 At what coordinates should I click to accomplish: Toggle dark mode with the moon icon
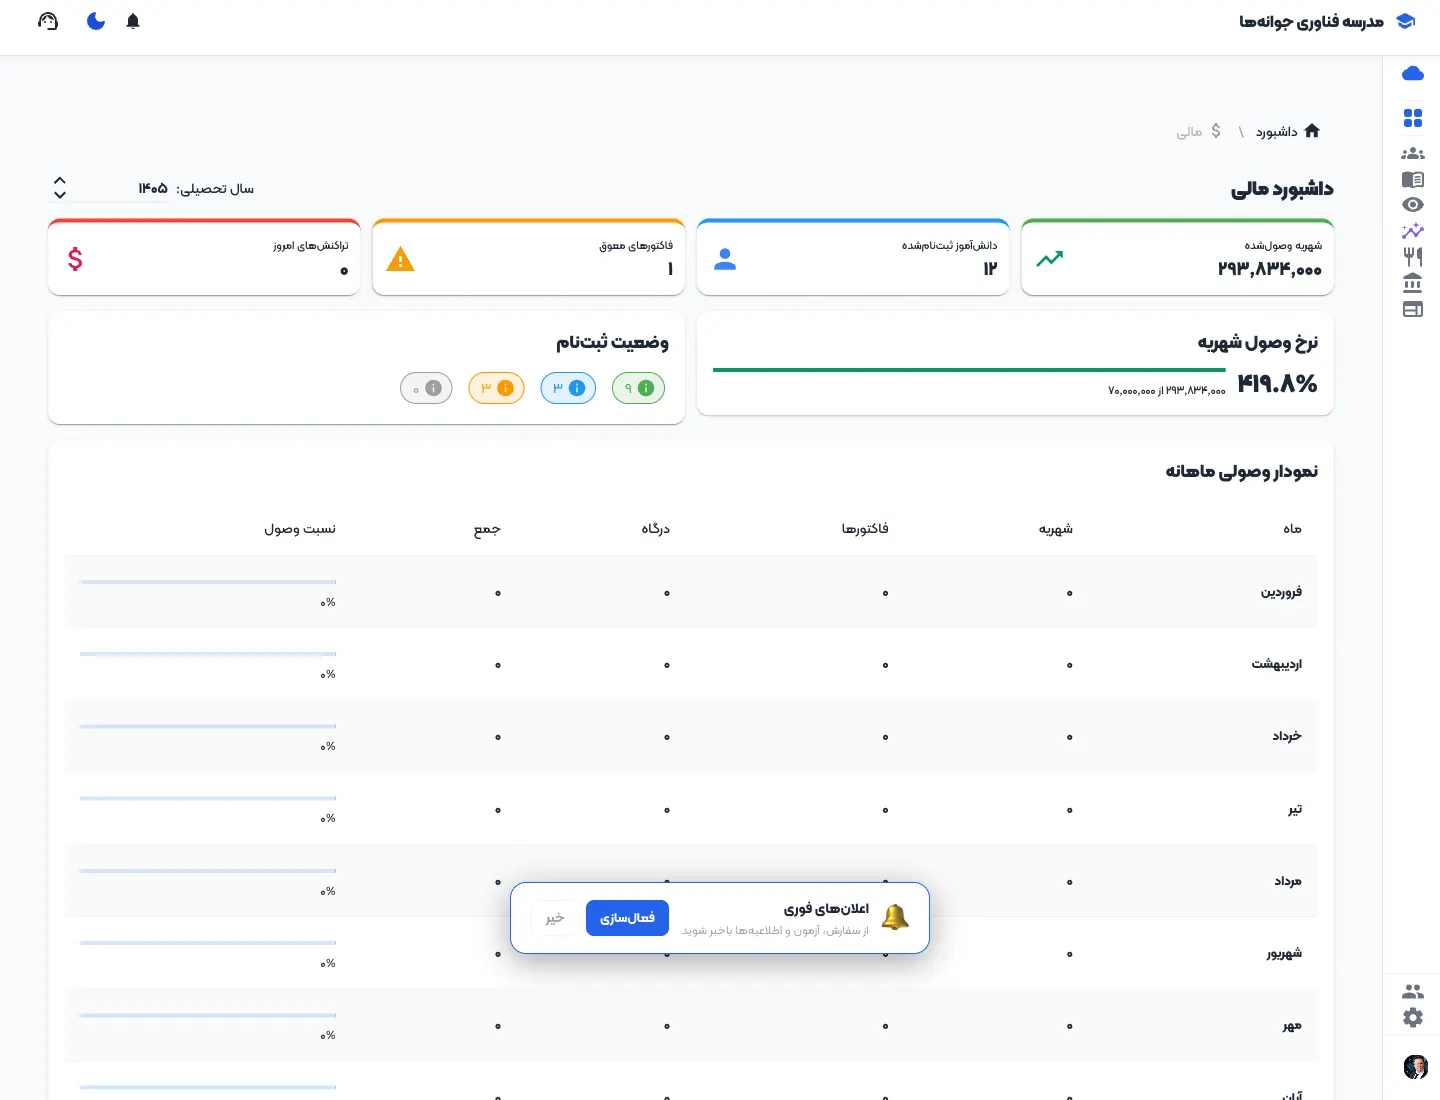pyautogui.click(x=96, y=21)
